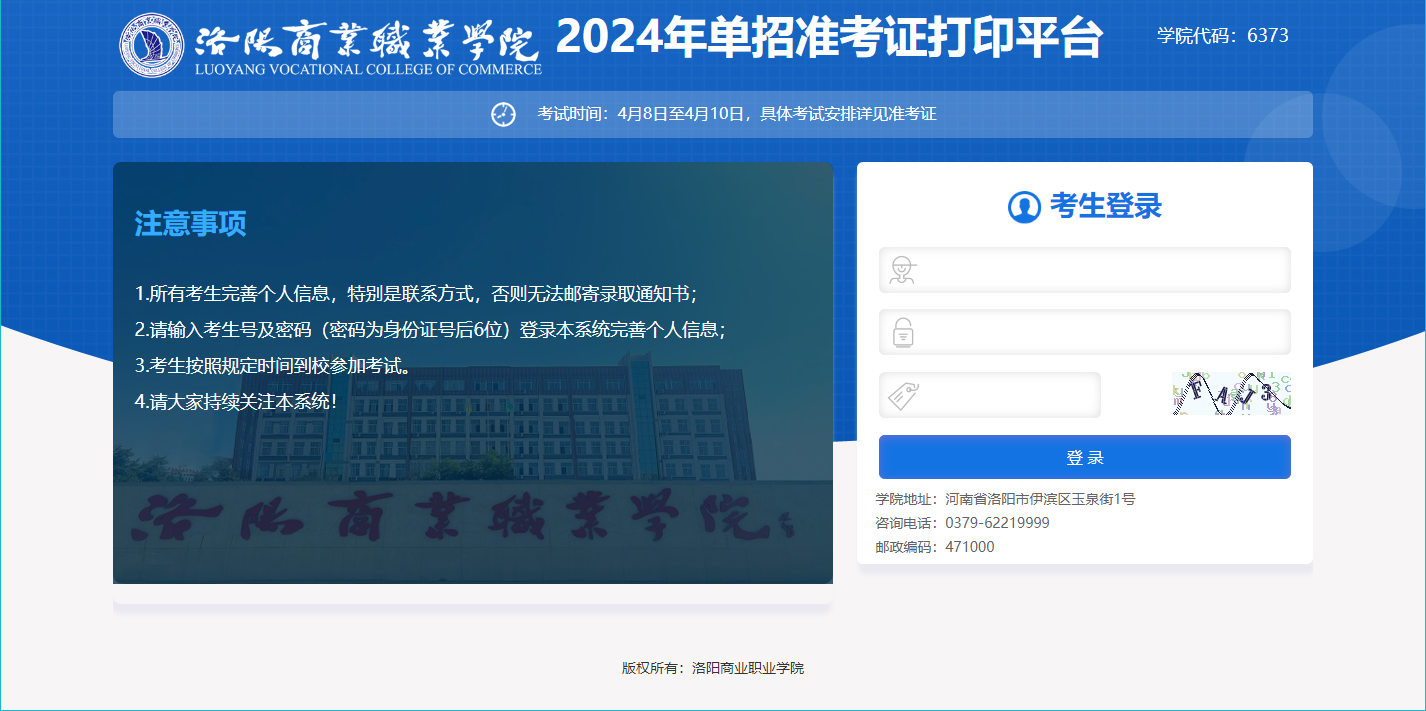Click the blue user avatar icon beside 考生登录

1024,207
